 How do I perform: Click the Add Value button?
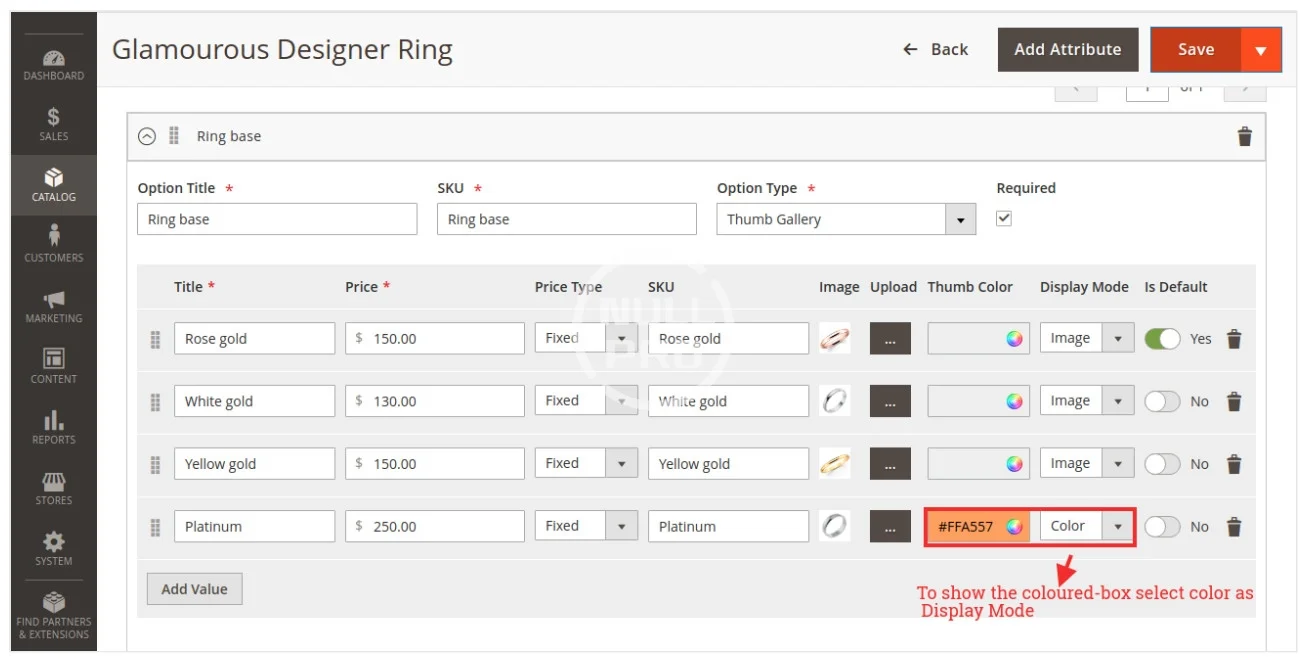(194, 589)
